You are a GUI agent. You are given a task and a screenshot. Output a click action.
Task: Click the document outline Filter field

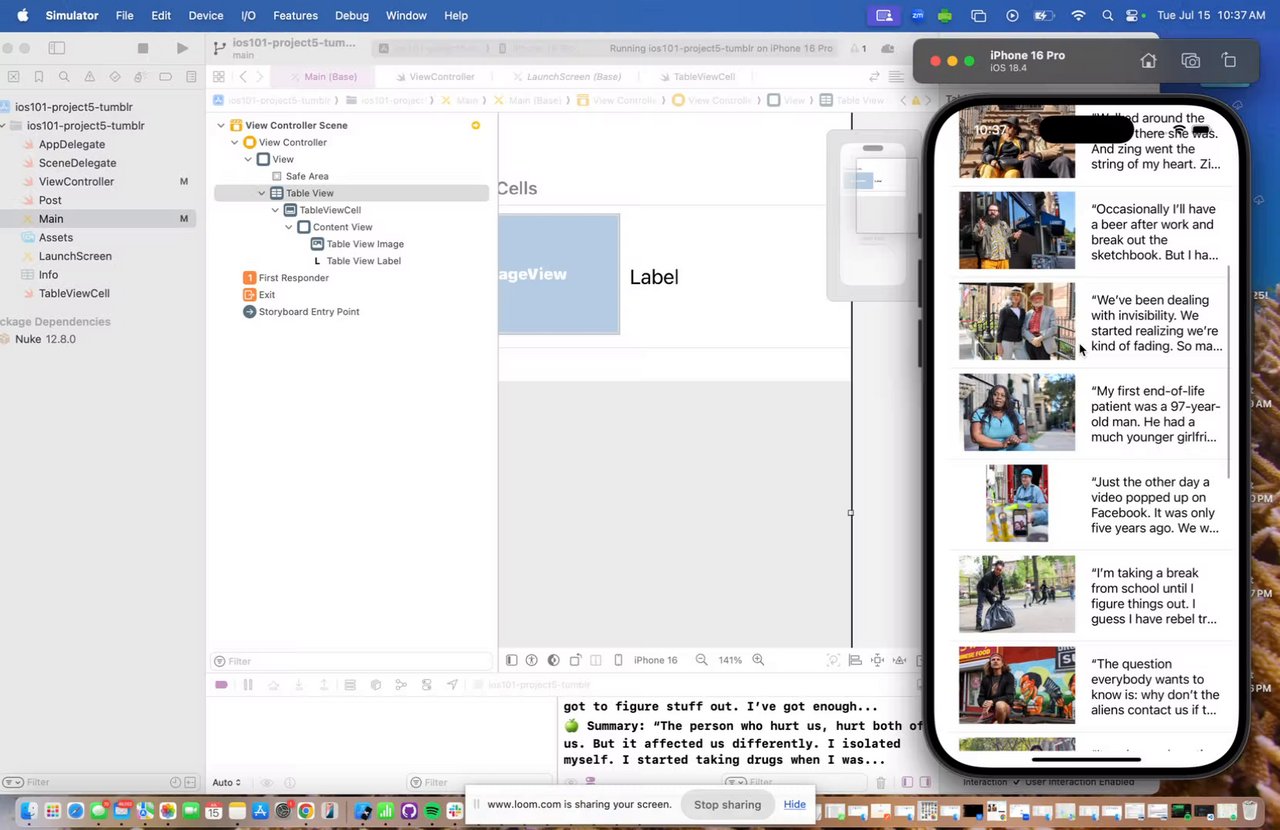pyautogui.click(x=352, y=661)
